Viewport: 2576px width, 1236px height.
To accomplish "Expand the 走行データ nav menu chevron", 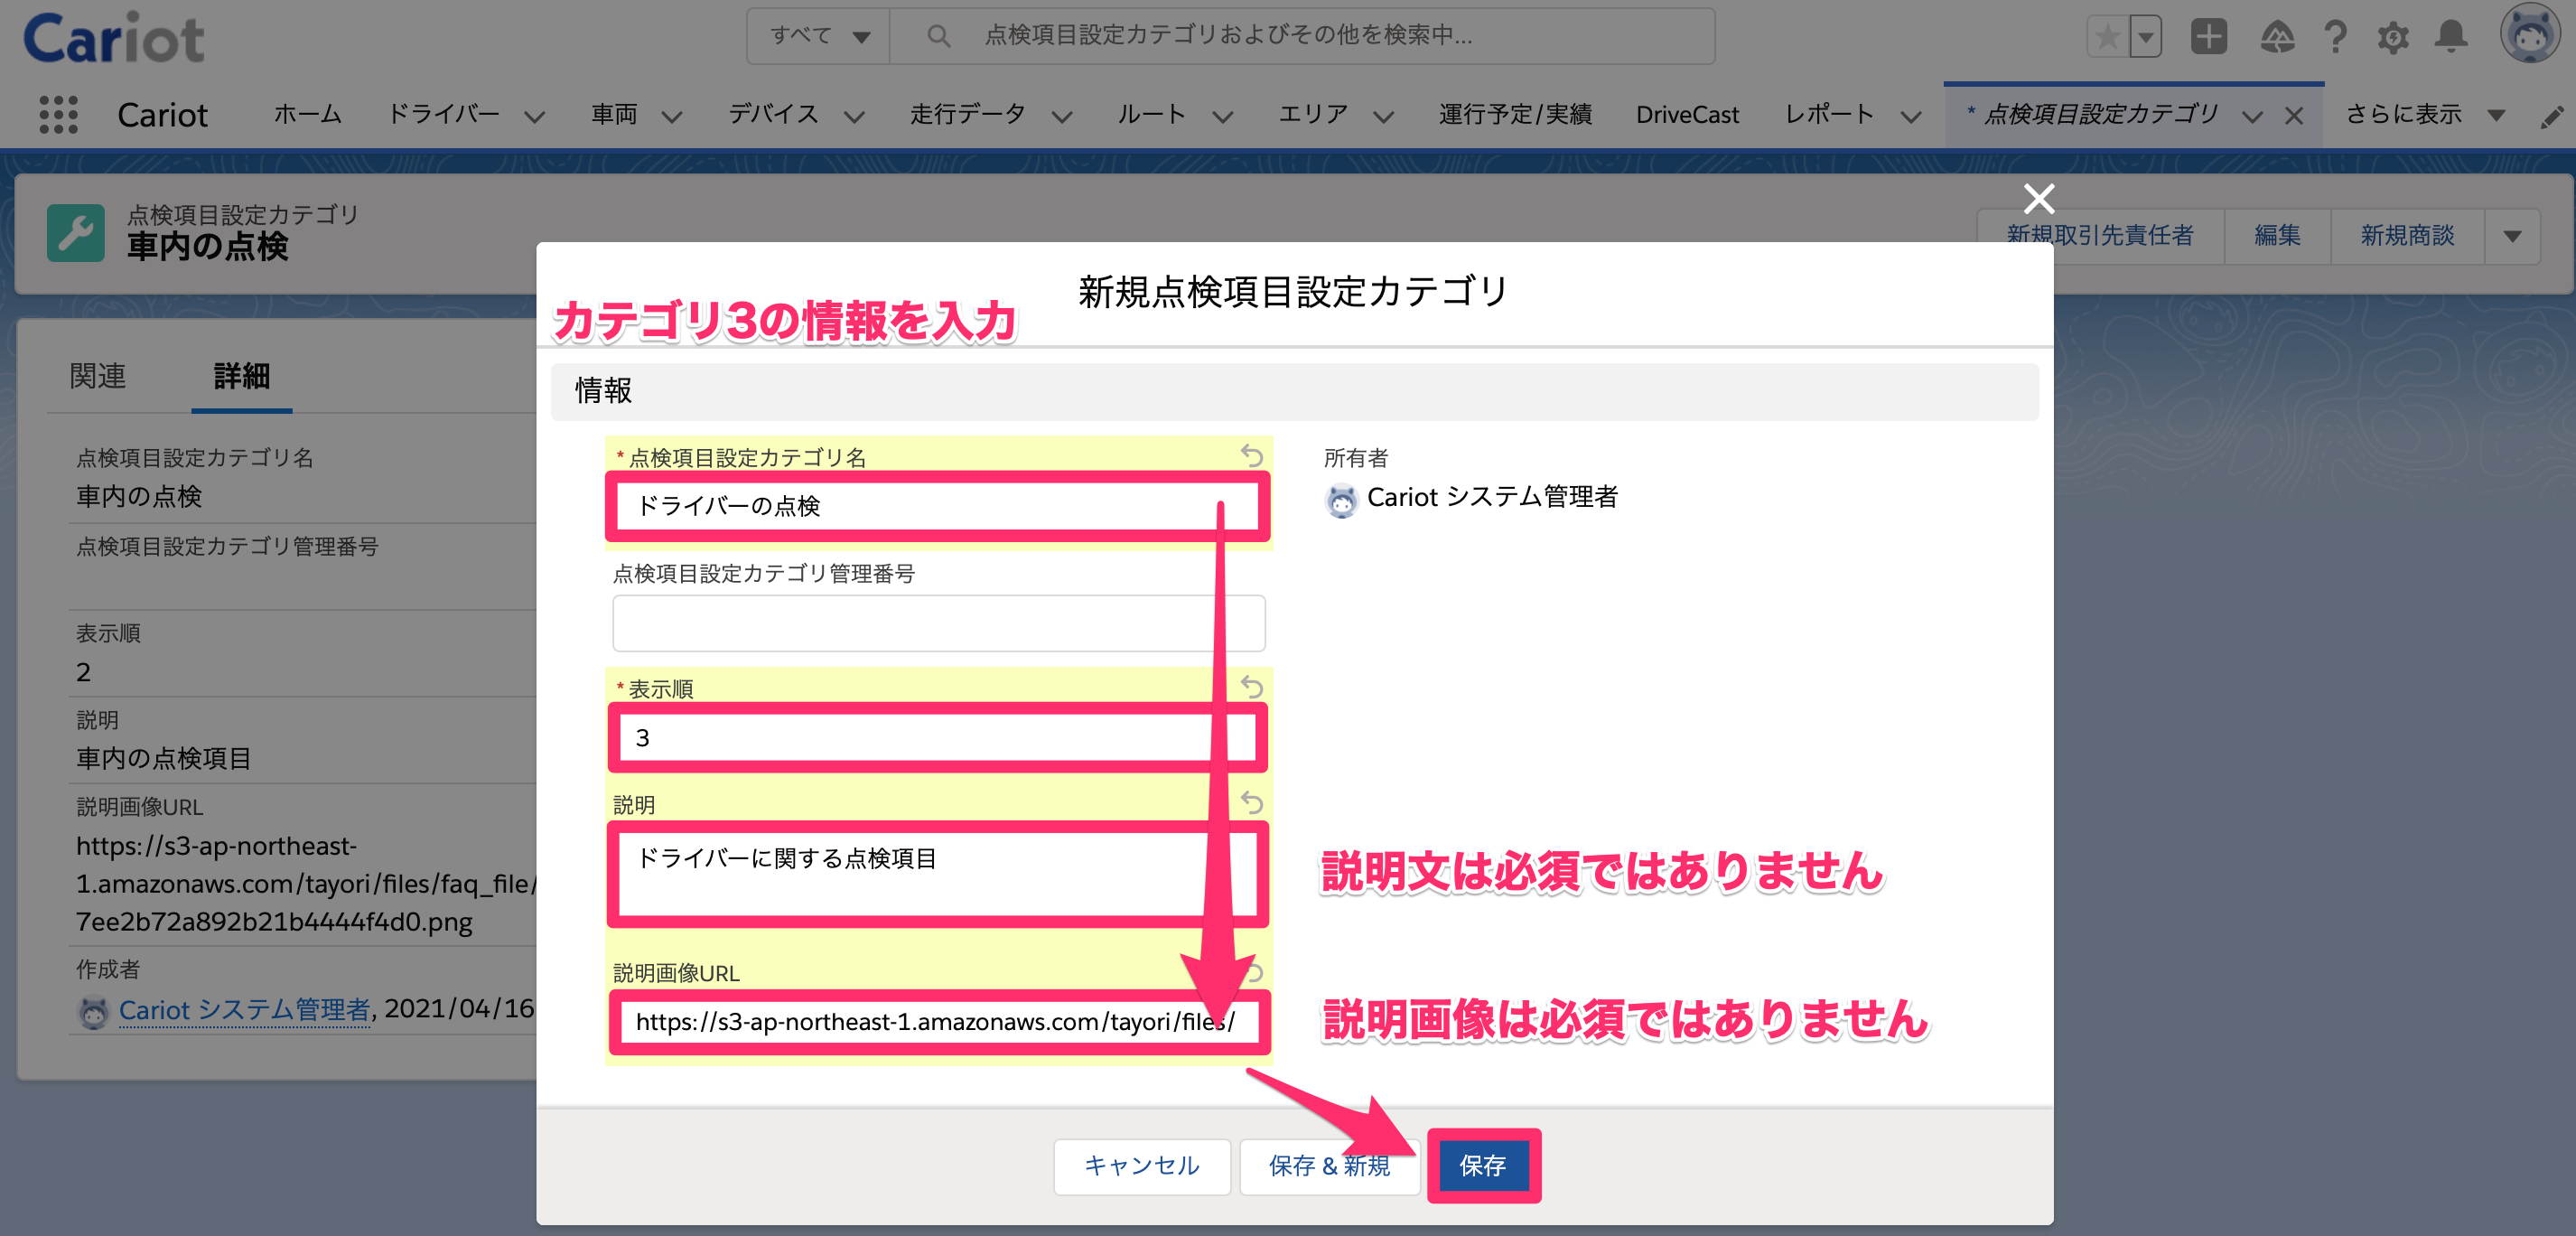I will pyautogui.click(x=1062, y=117).
